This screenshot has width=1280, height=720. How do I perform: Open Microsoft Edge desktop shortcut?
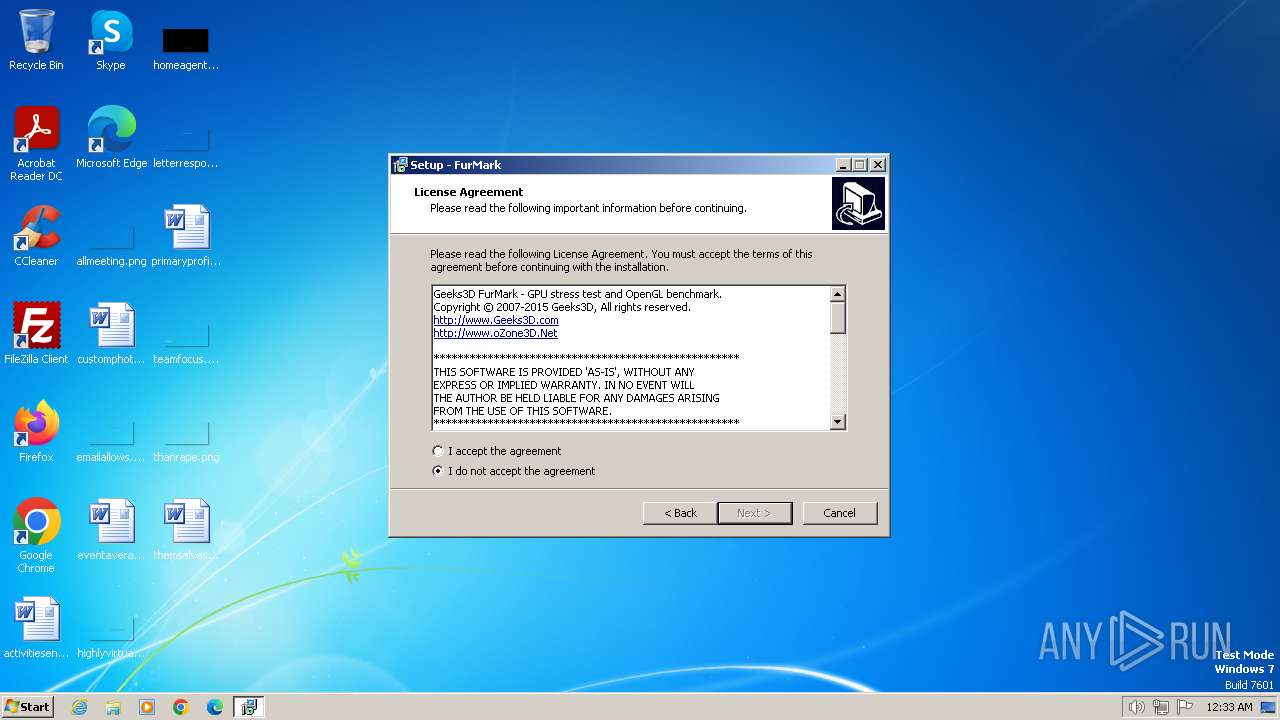coord(111,138)
